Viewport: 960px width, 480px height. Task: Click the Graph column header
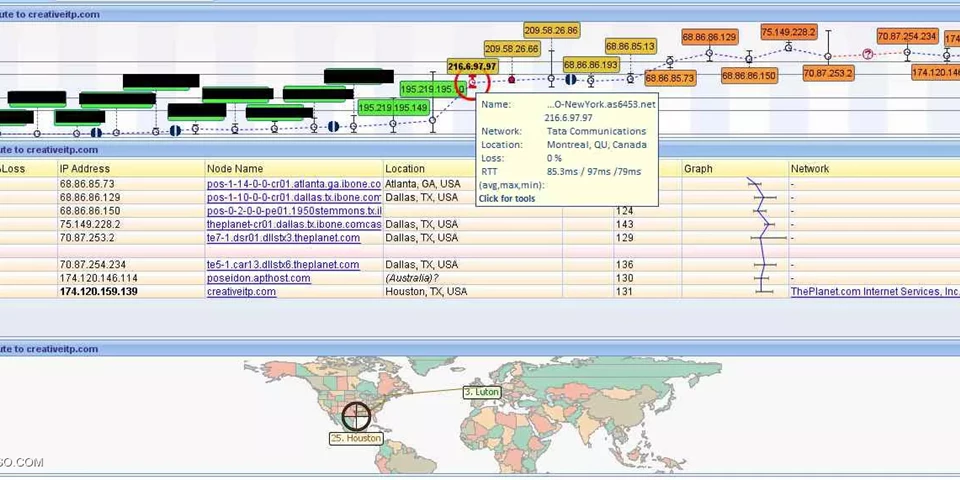tap(698, 169)
